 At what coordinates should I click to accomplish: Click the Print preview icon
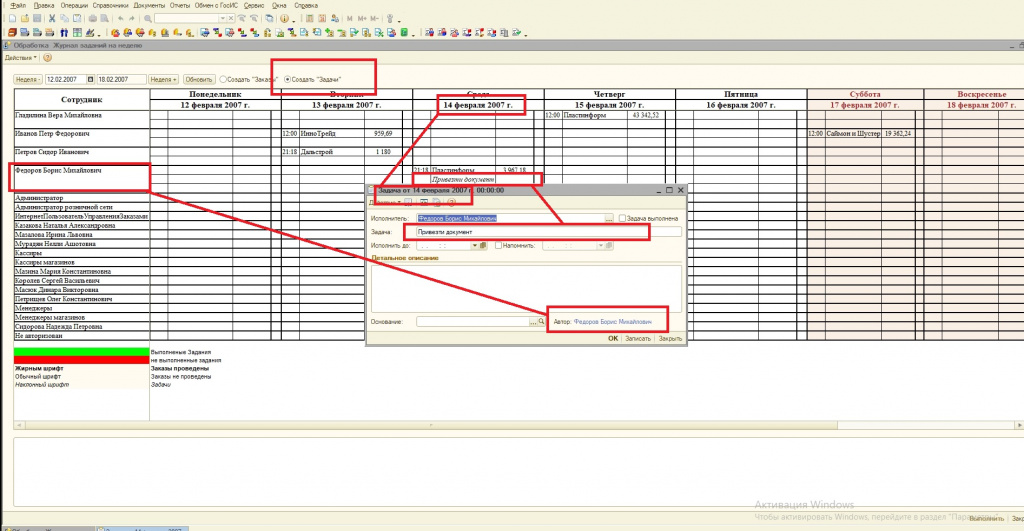pyautogui.click(x=104, y=18)
